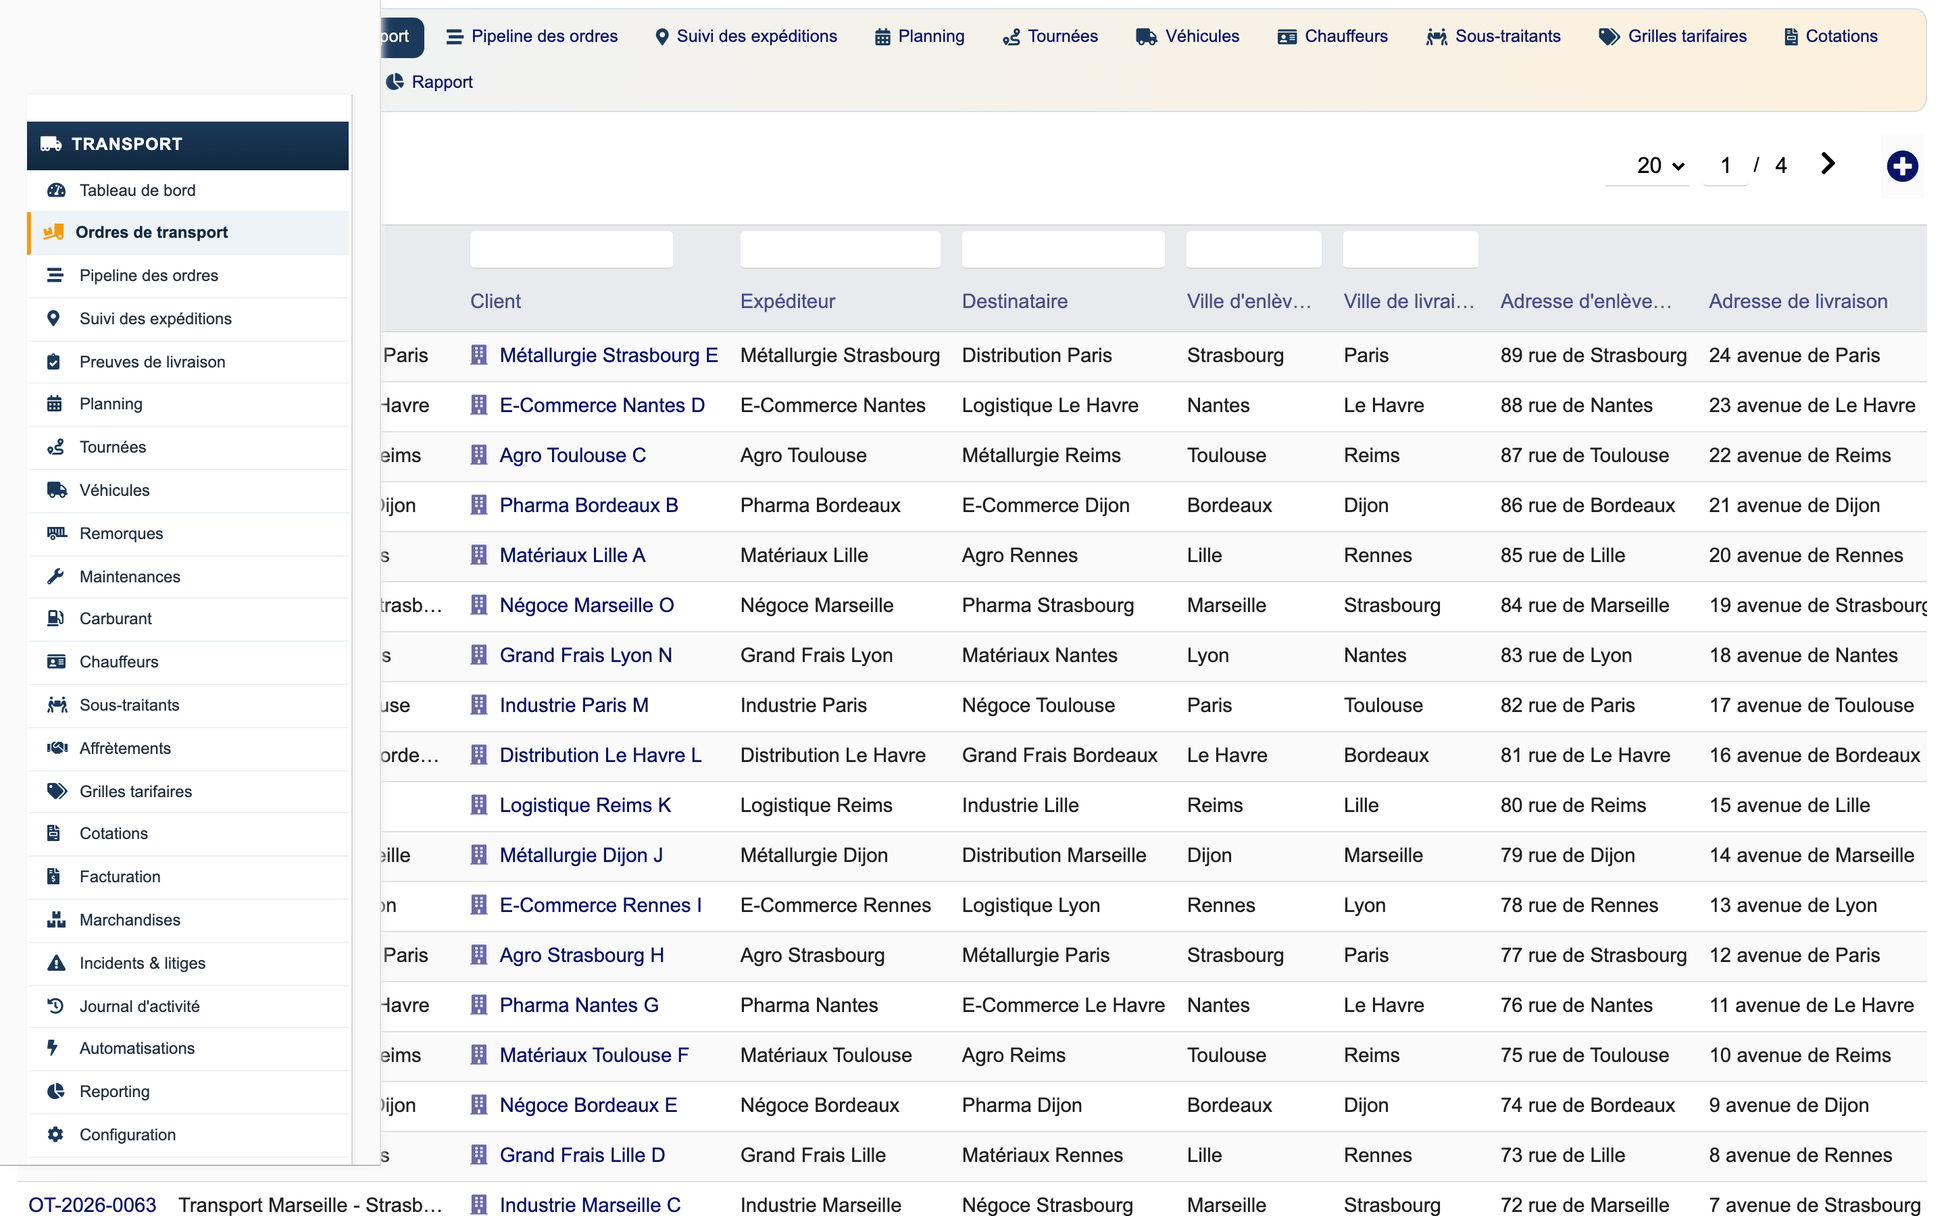Edit the current page number field
Viewport: 1946px width, 1216px height.
pos(1726,166)
